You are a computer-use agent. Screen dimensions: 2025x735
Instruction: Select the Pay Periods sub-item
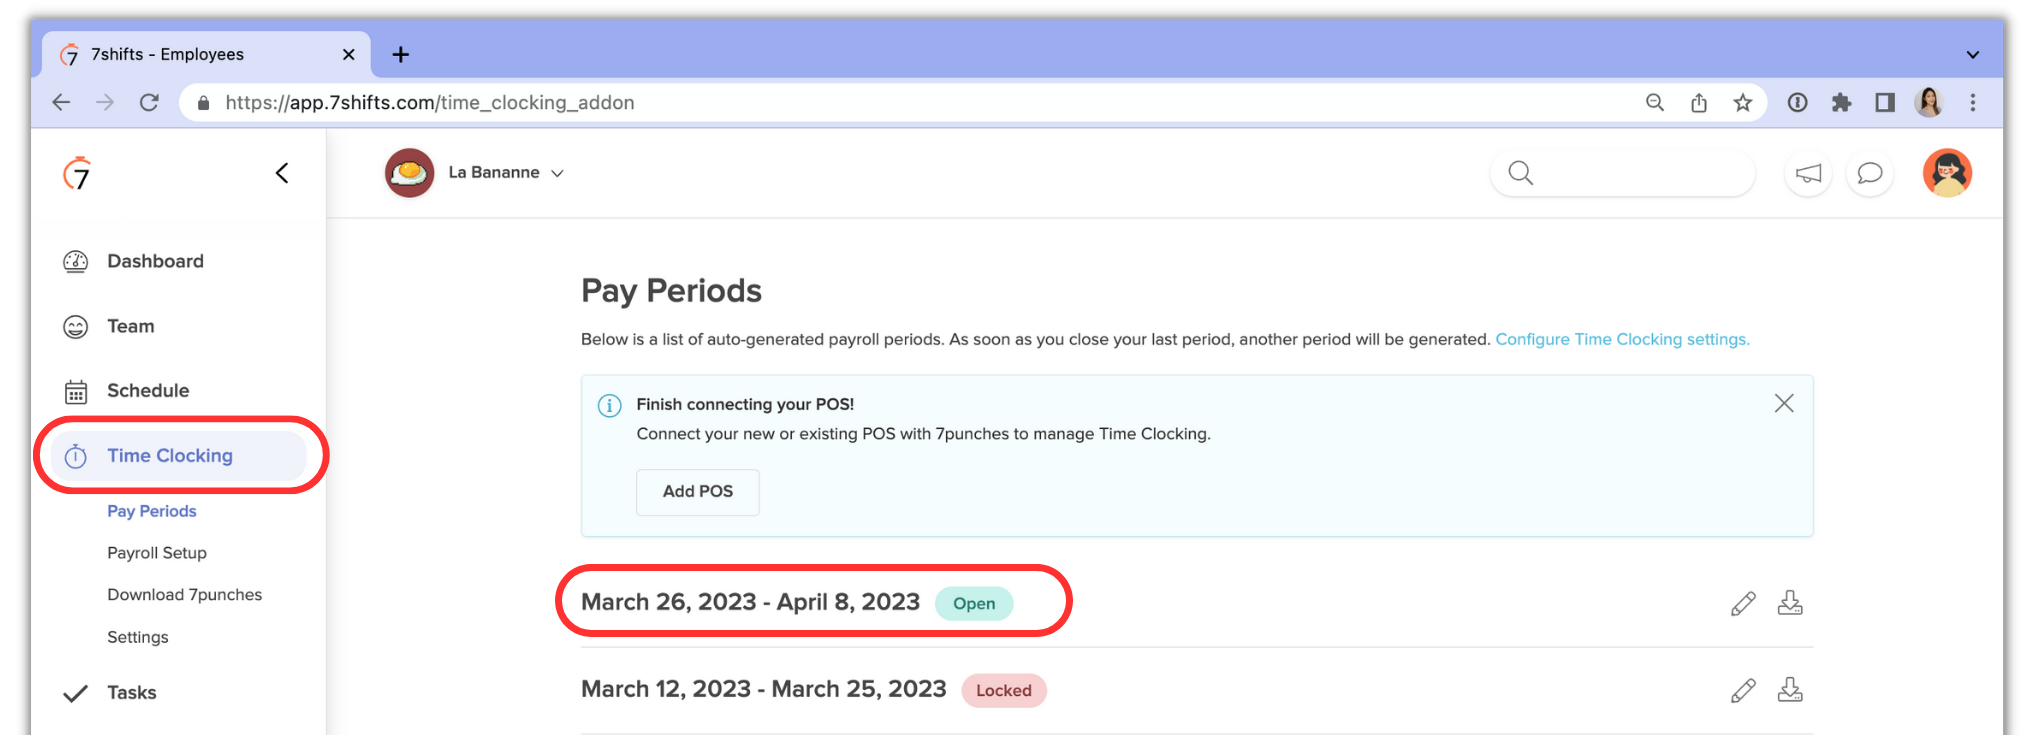[151, 511]
